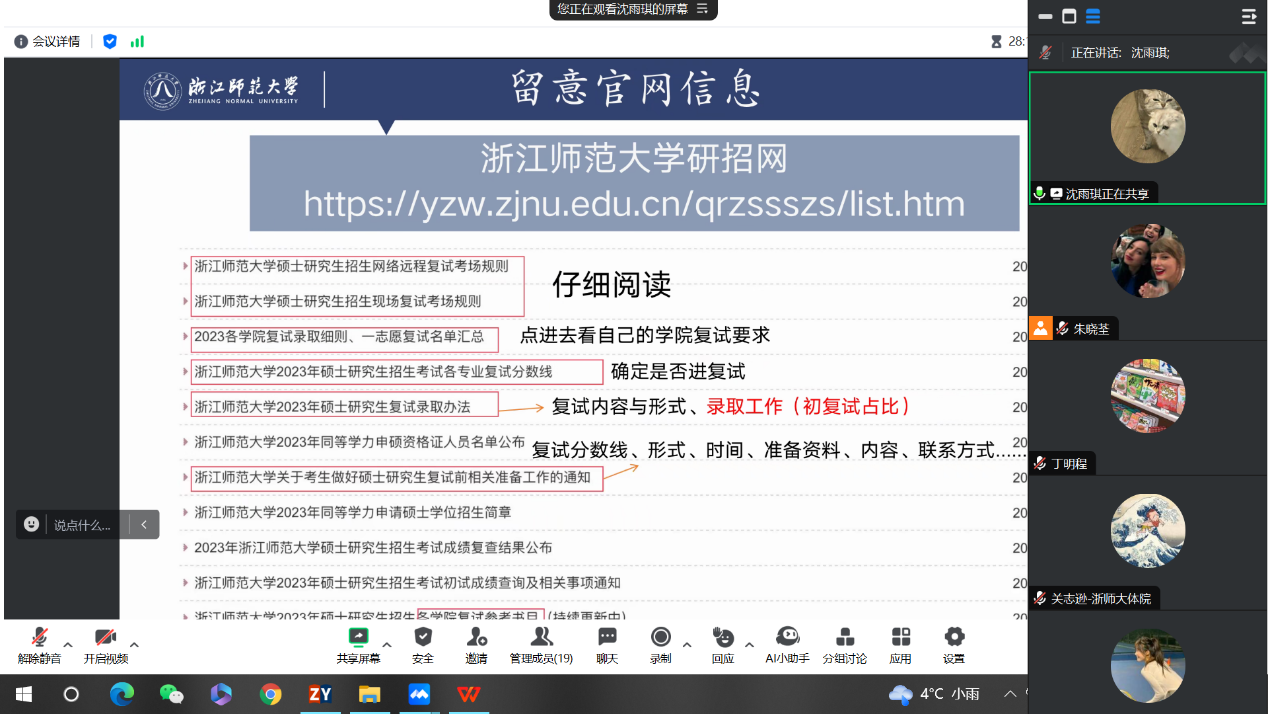Open the 应用 (Apps) panel
This screenshot has width=1268, height=714.
(x=900, y=644)
